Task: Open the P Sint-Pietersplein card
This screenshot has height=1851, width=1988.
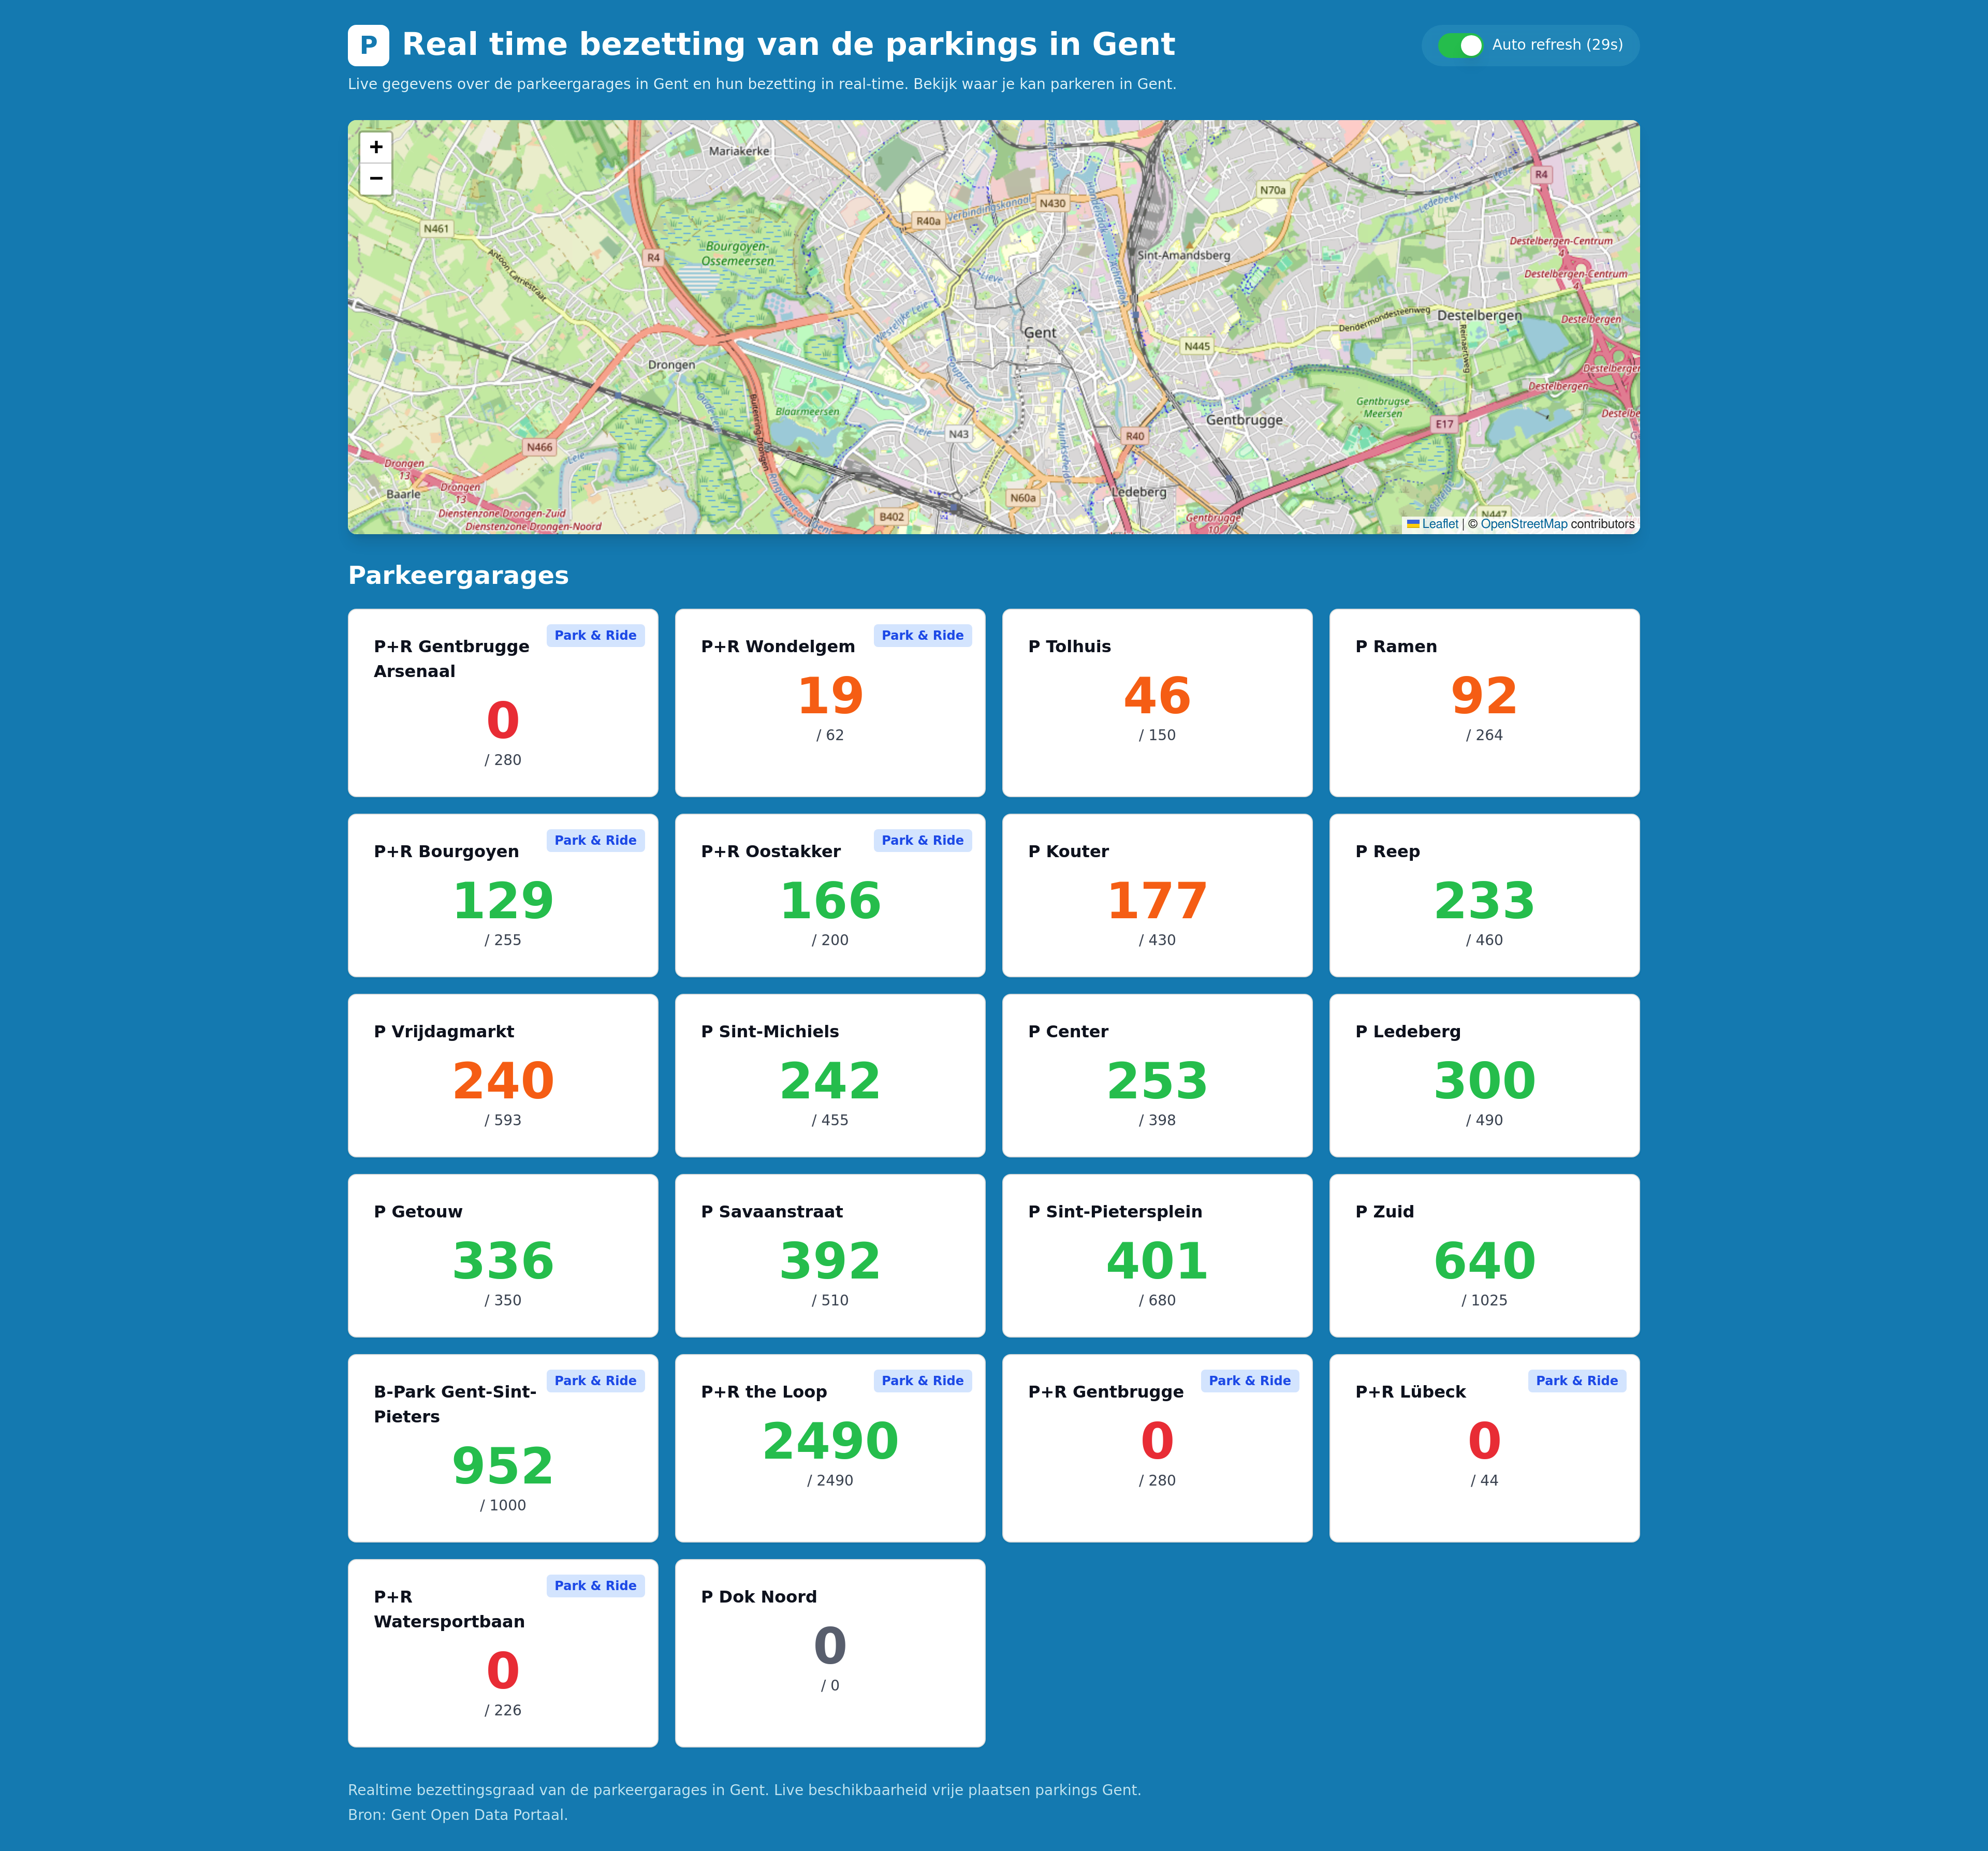Action: click(x=1156, y=1255)
